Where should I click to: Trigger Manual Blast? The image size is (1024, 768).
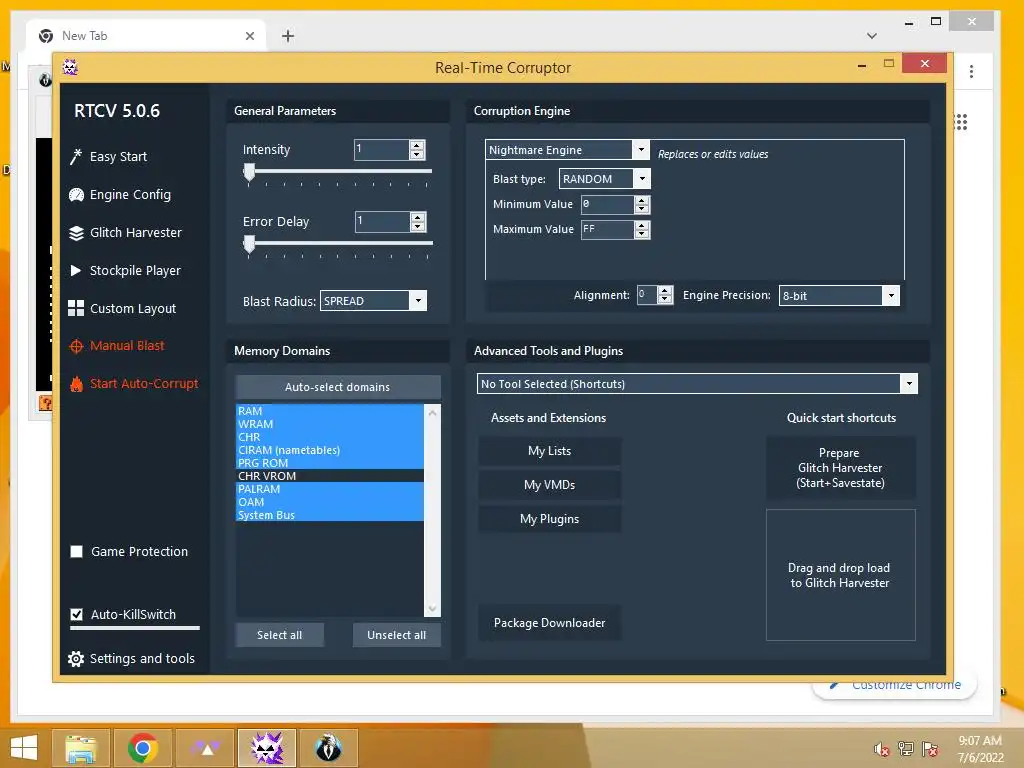pos(127,345)
